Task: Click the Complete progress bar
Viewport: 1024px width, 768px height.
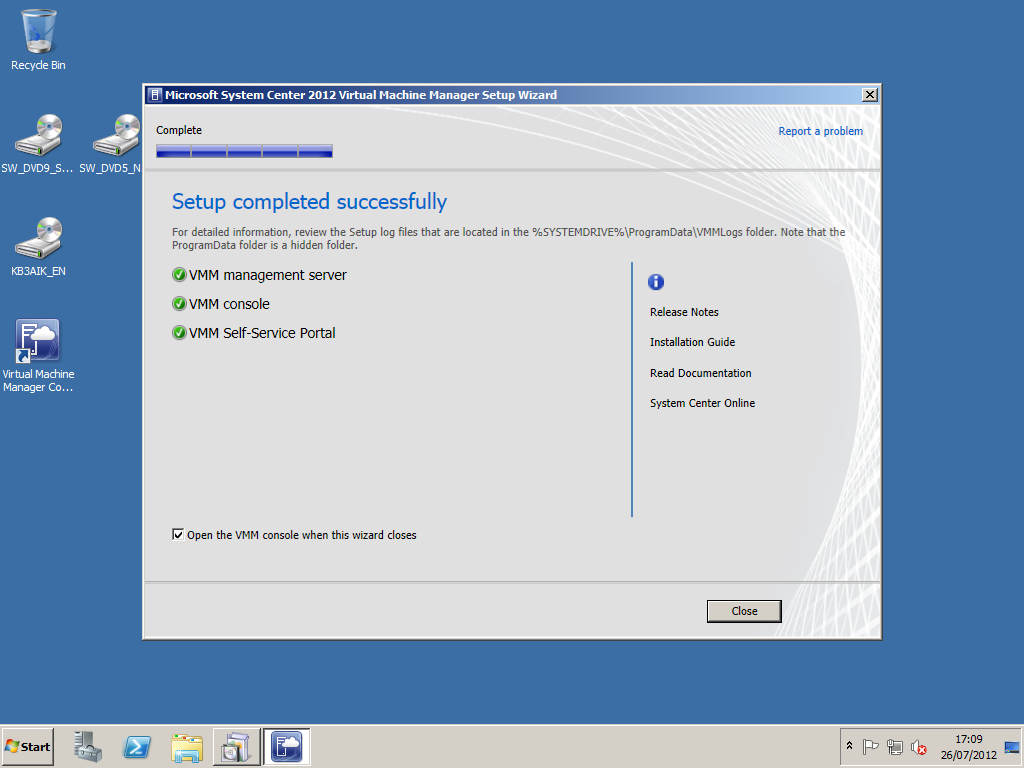Action: point(244,151)
